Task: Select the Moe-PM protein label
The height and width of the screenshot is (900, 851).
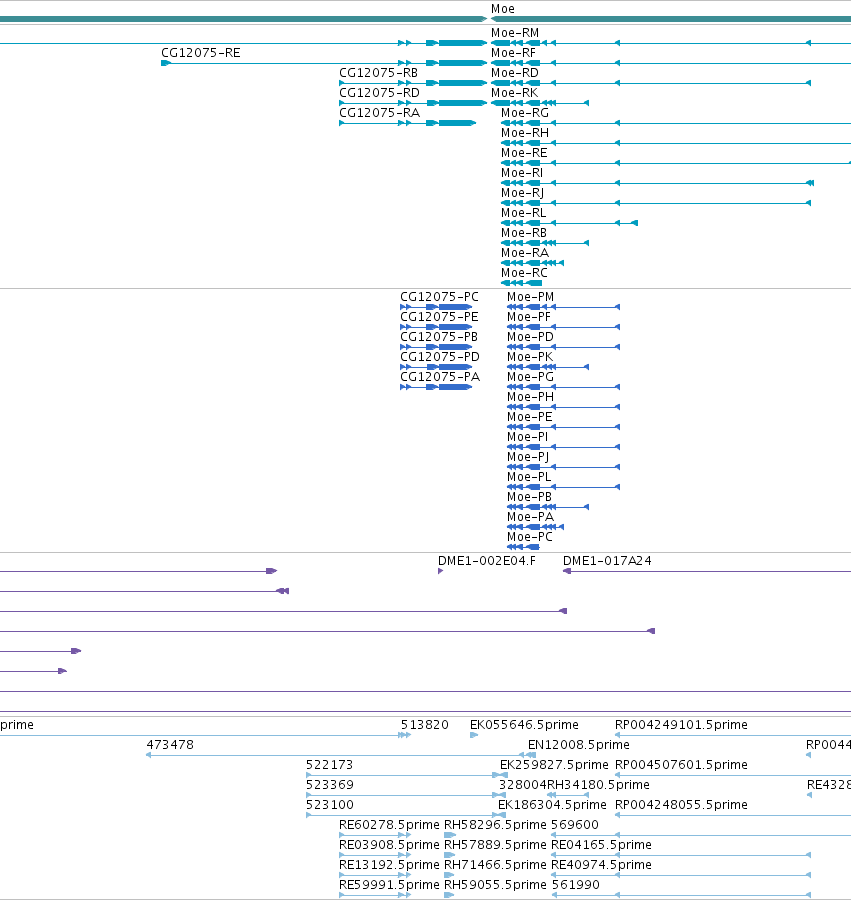Action: [530, 297]
